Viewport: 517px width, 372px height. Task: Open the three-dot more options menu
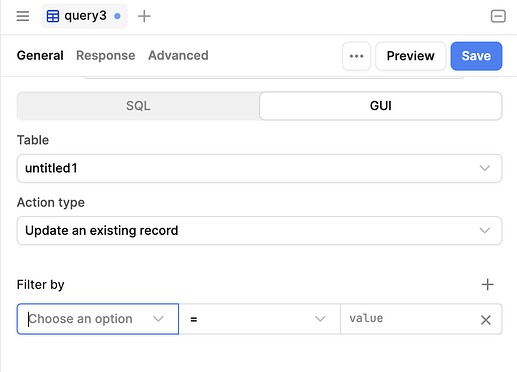click(x=356, y=56)
